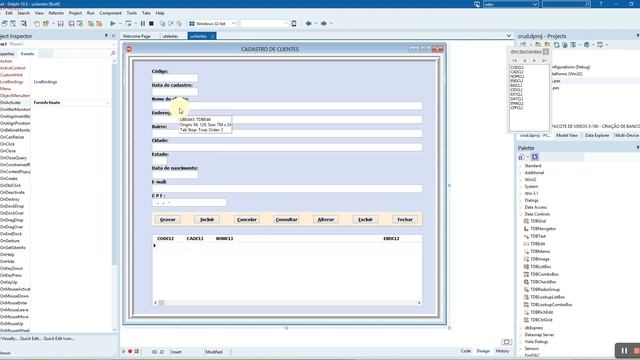Expand the Standard palette category
This screenshot has height=360, width=640.
click(521, 166)
